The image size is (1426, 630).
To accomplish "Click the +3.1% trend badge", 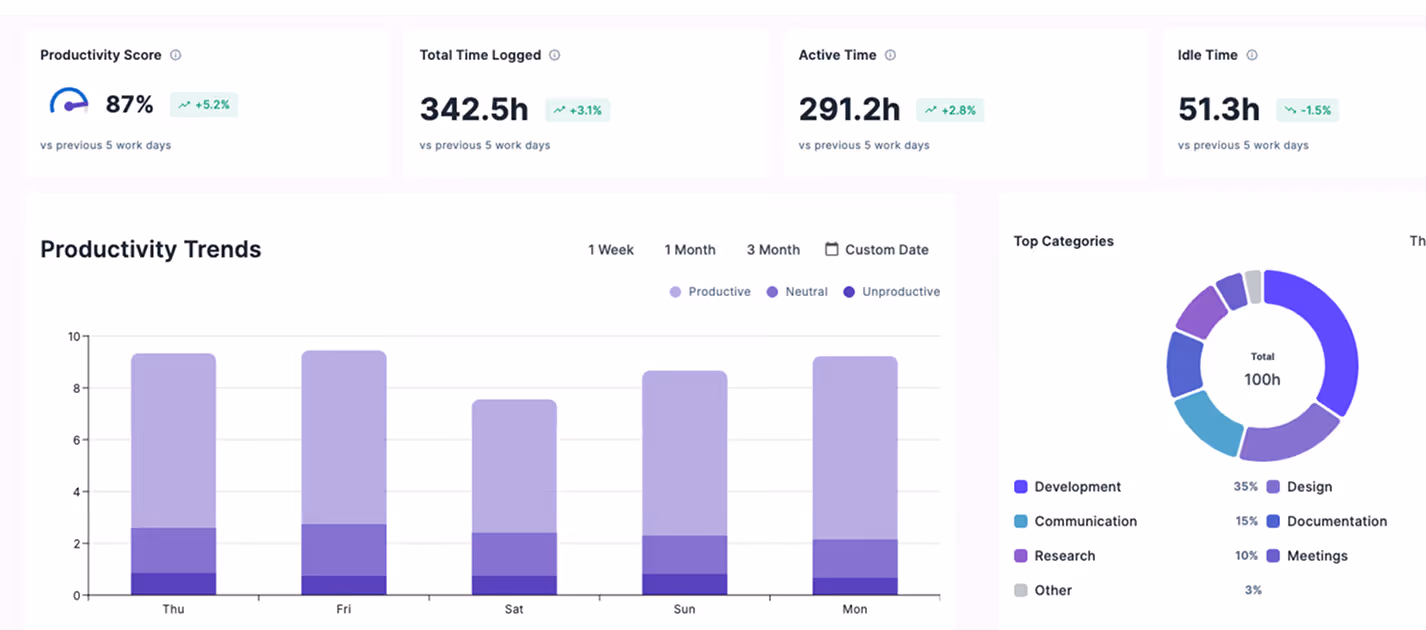I will pos(577,110).
